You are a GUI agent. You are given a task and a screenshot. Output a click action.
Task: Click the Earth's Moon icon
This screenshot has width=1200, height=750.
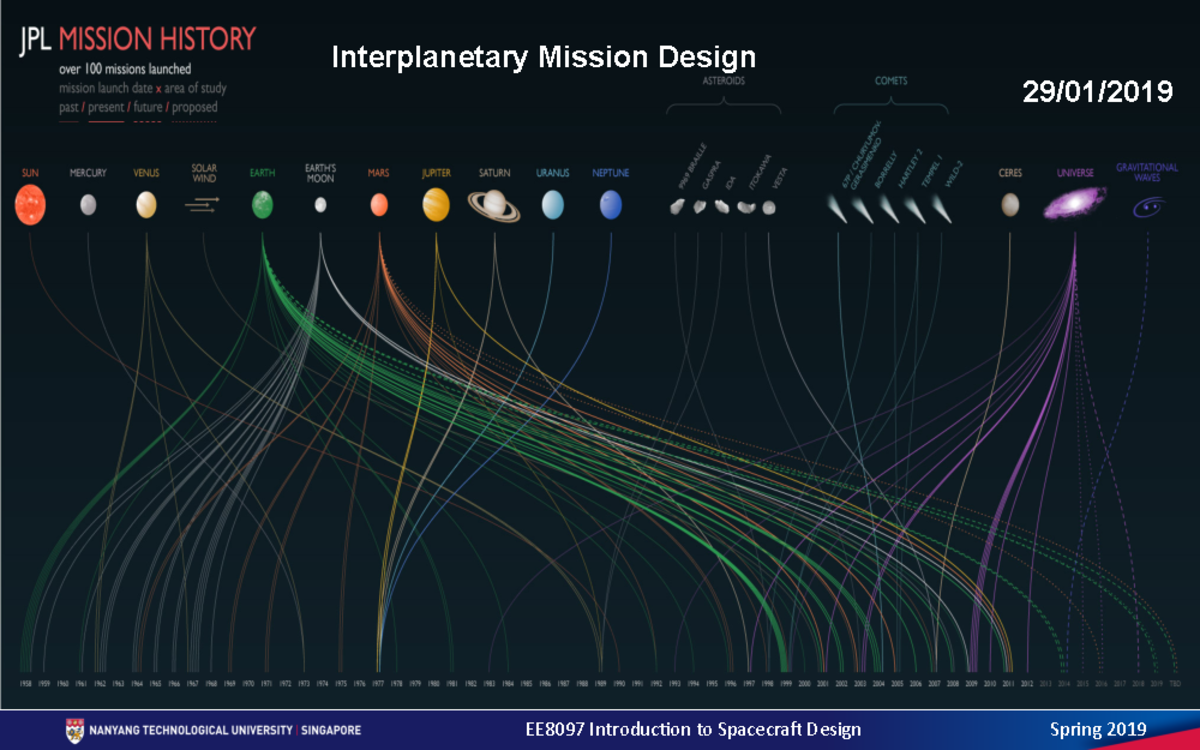(x=321, y=203)
